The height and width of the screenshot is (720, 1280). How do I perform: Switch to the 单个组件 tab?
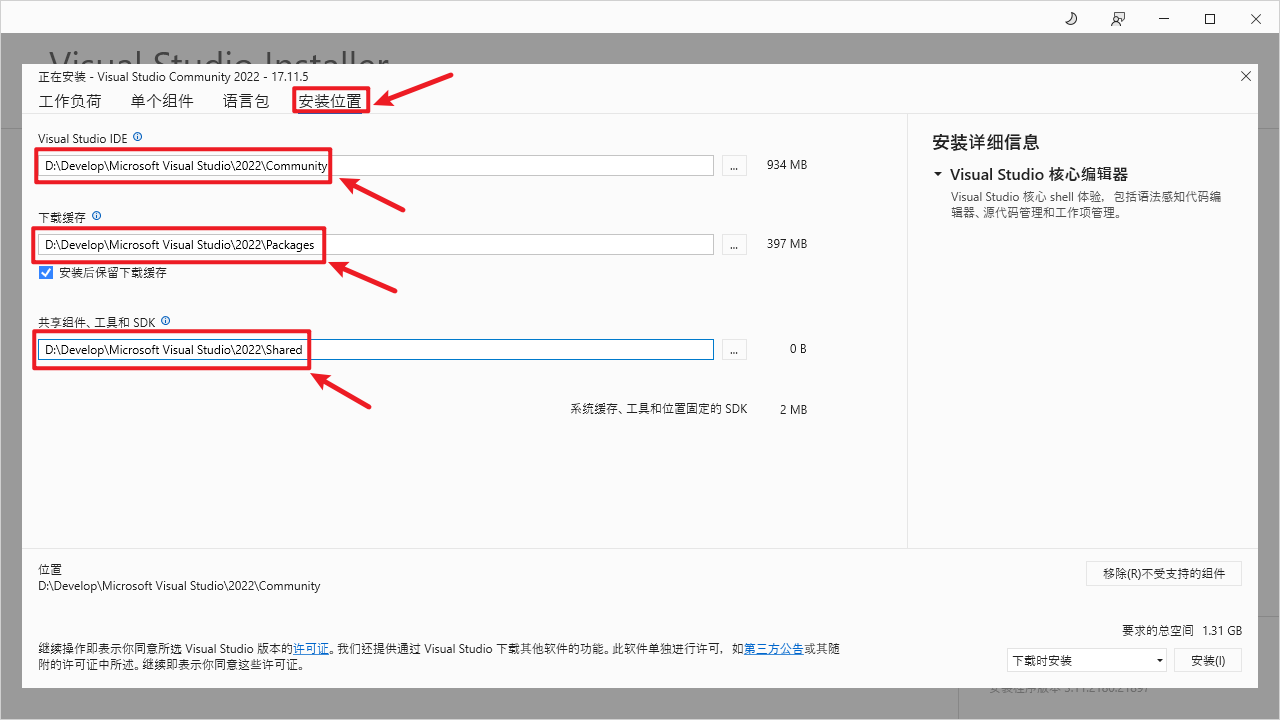coord(162,101)
